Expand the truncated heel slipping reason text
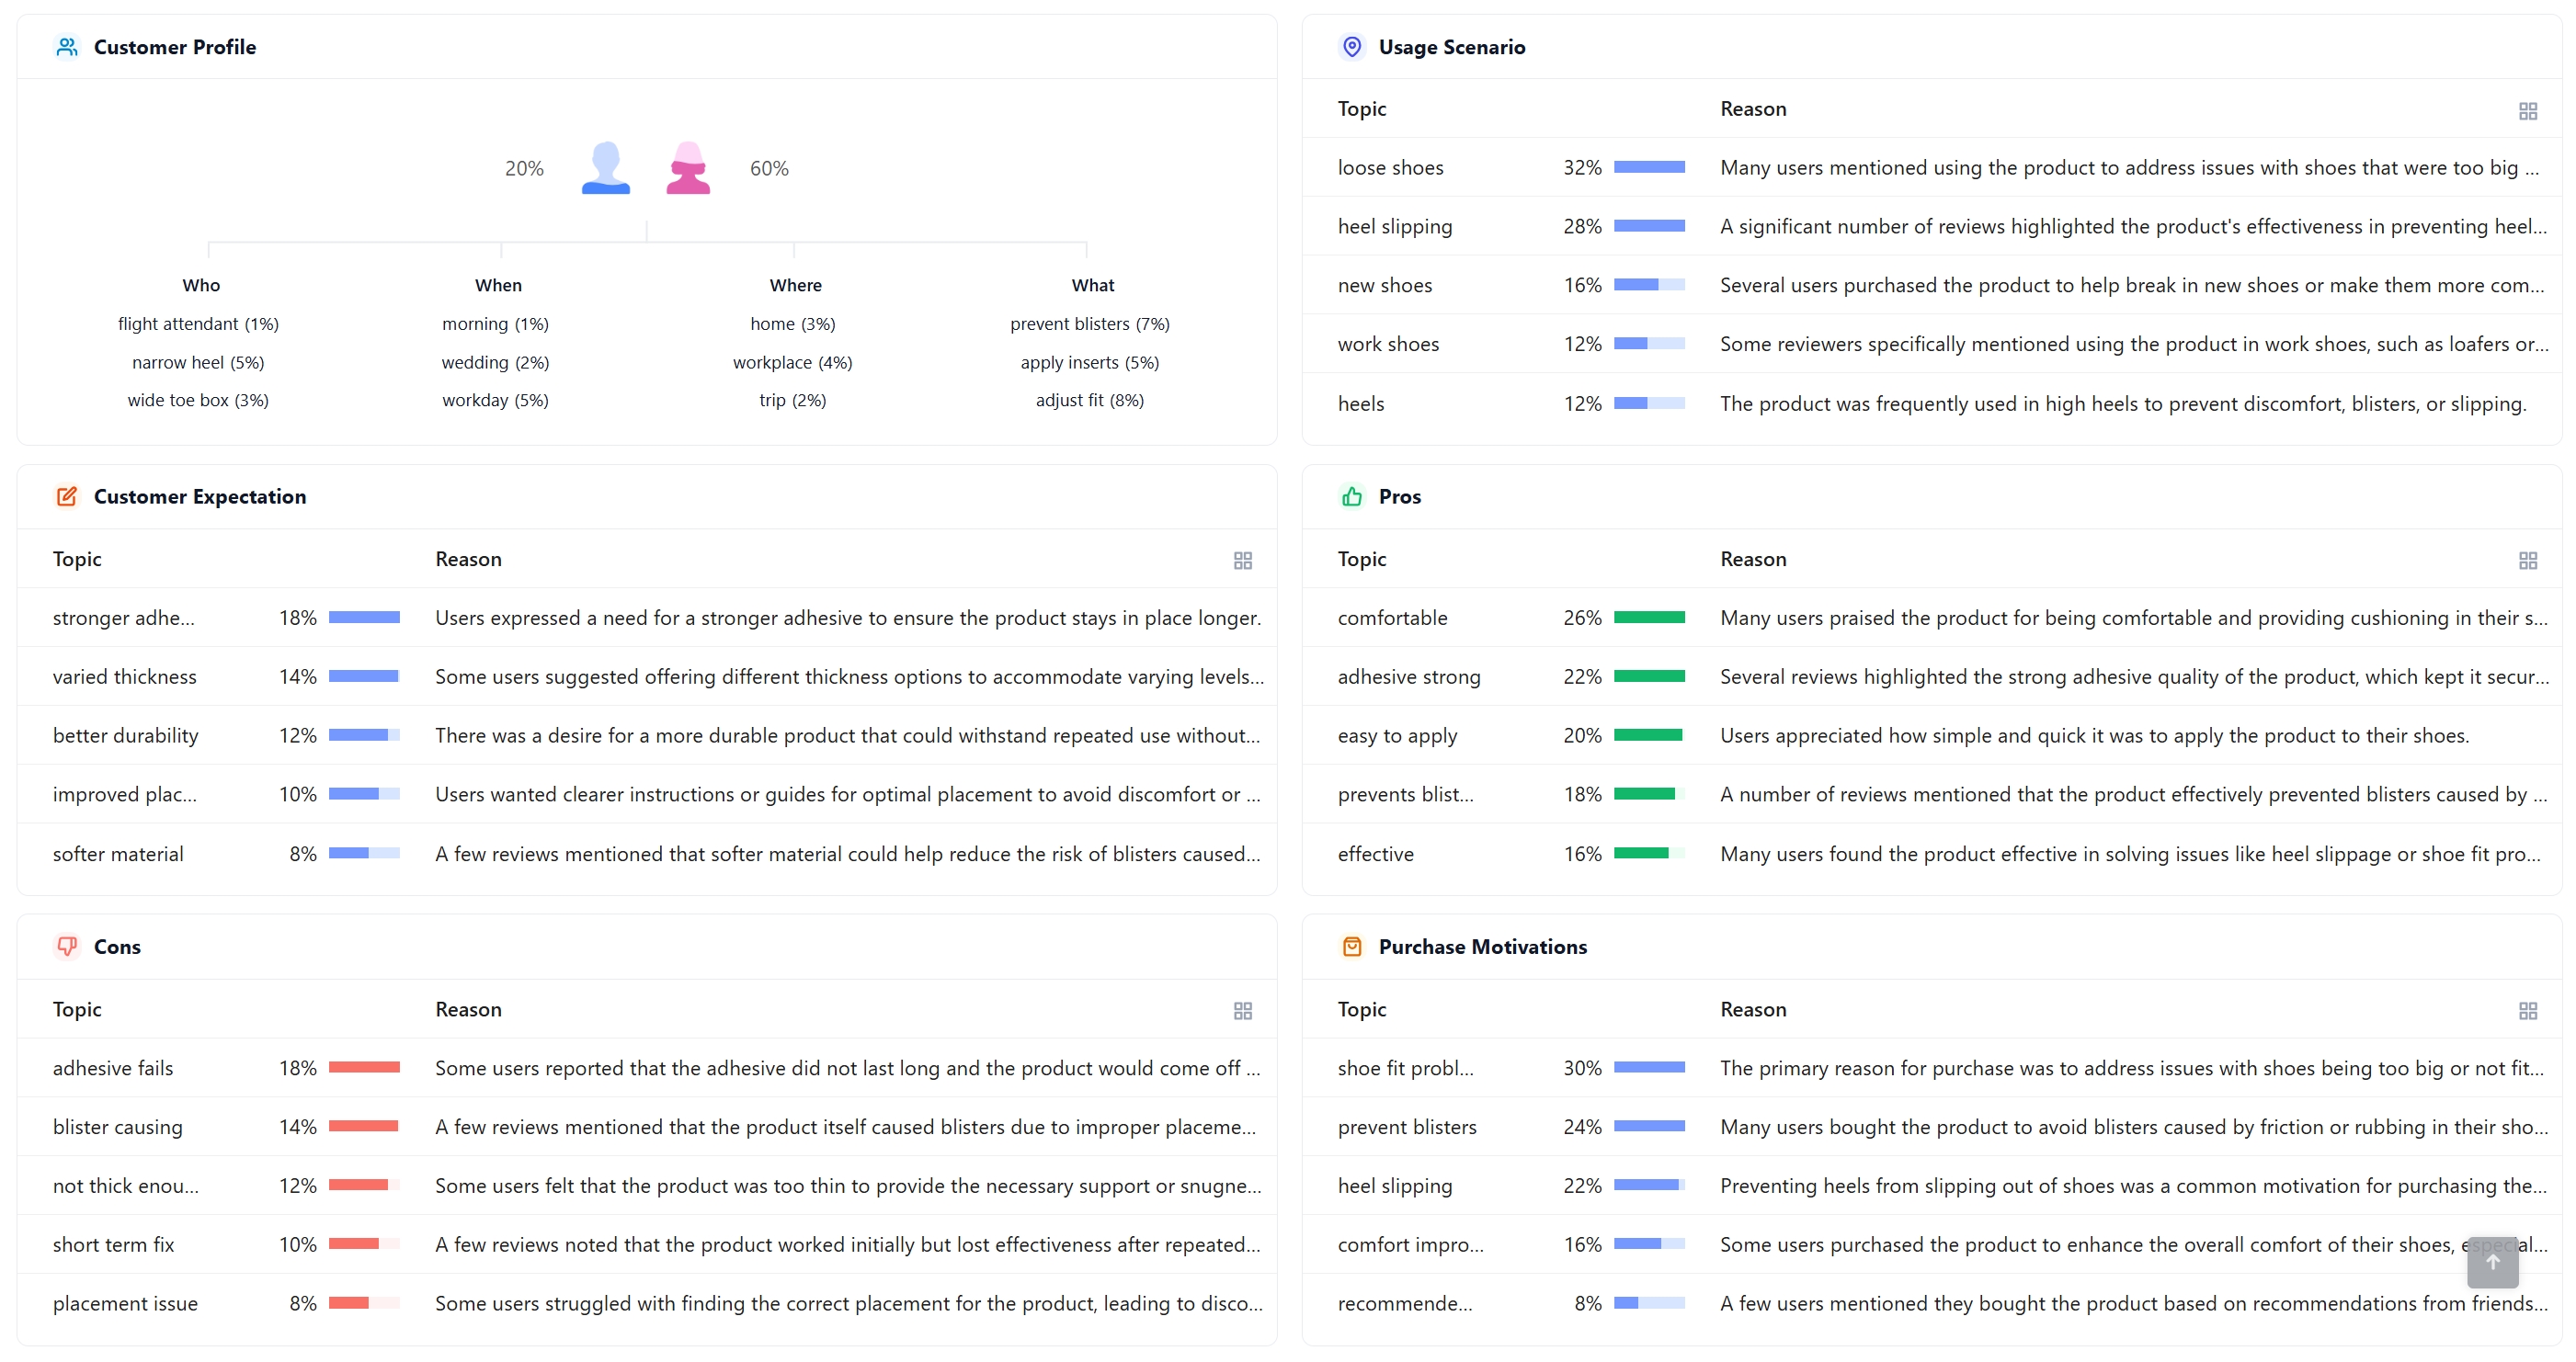The height and width of the screenshot is (1362, 2576). click(x=2130, y=226)
